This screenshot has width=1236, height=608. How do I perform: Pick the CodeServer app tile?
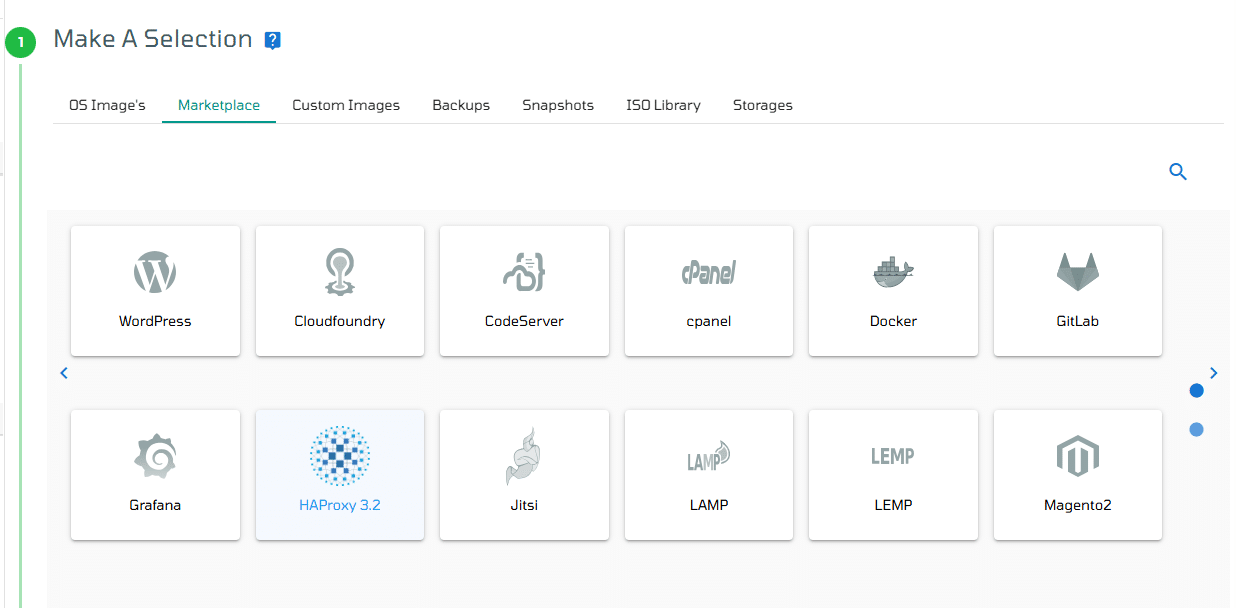point(524,290)
